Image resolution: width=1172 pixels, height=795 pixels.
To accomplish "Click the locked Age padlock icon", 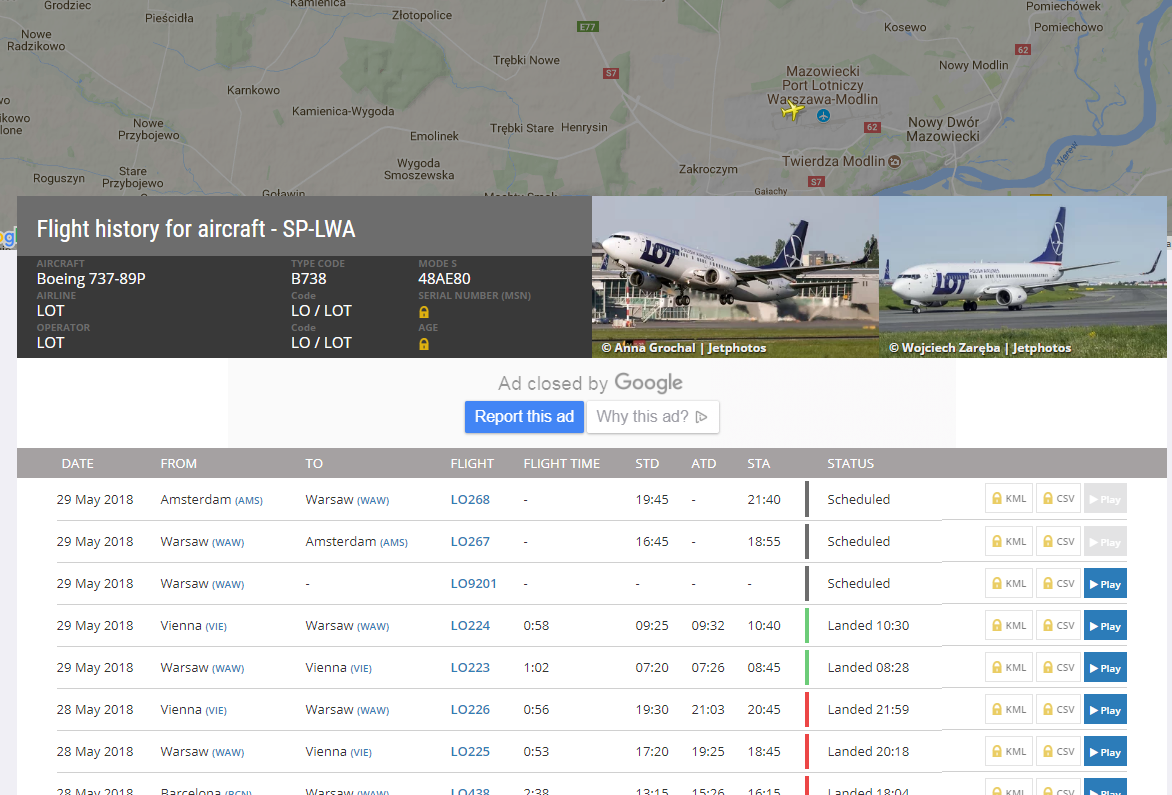I will 424,344.
